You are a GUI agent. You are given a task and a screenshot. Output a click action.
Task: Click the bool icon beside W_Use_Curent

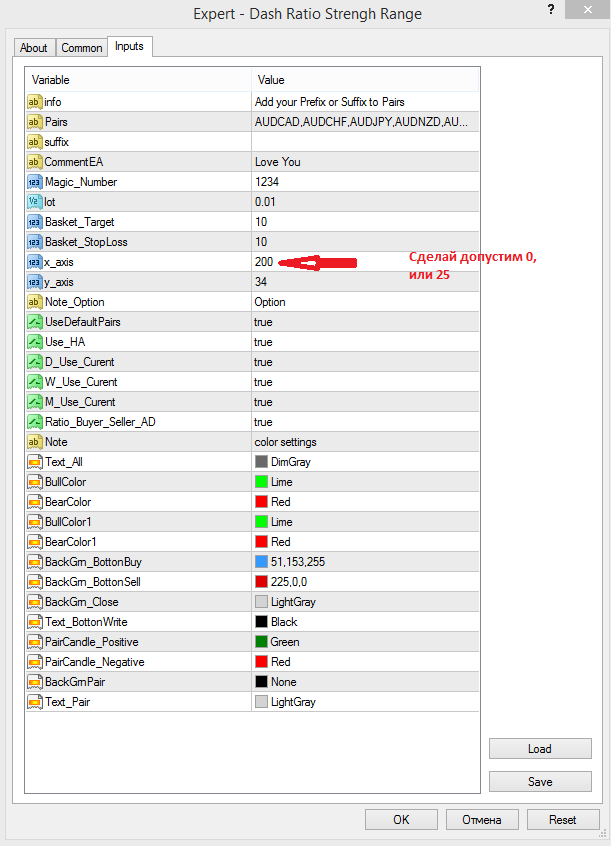[x=35, y=381]
